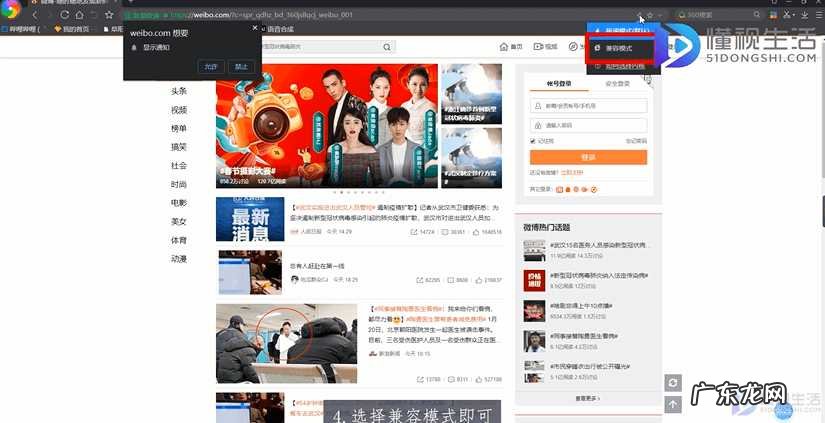Click the password input field
This screenshot has height=423, width=825.
[589, 126]
